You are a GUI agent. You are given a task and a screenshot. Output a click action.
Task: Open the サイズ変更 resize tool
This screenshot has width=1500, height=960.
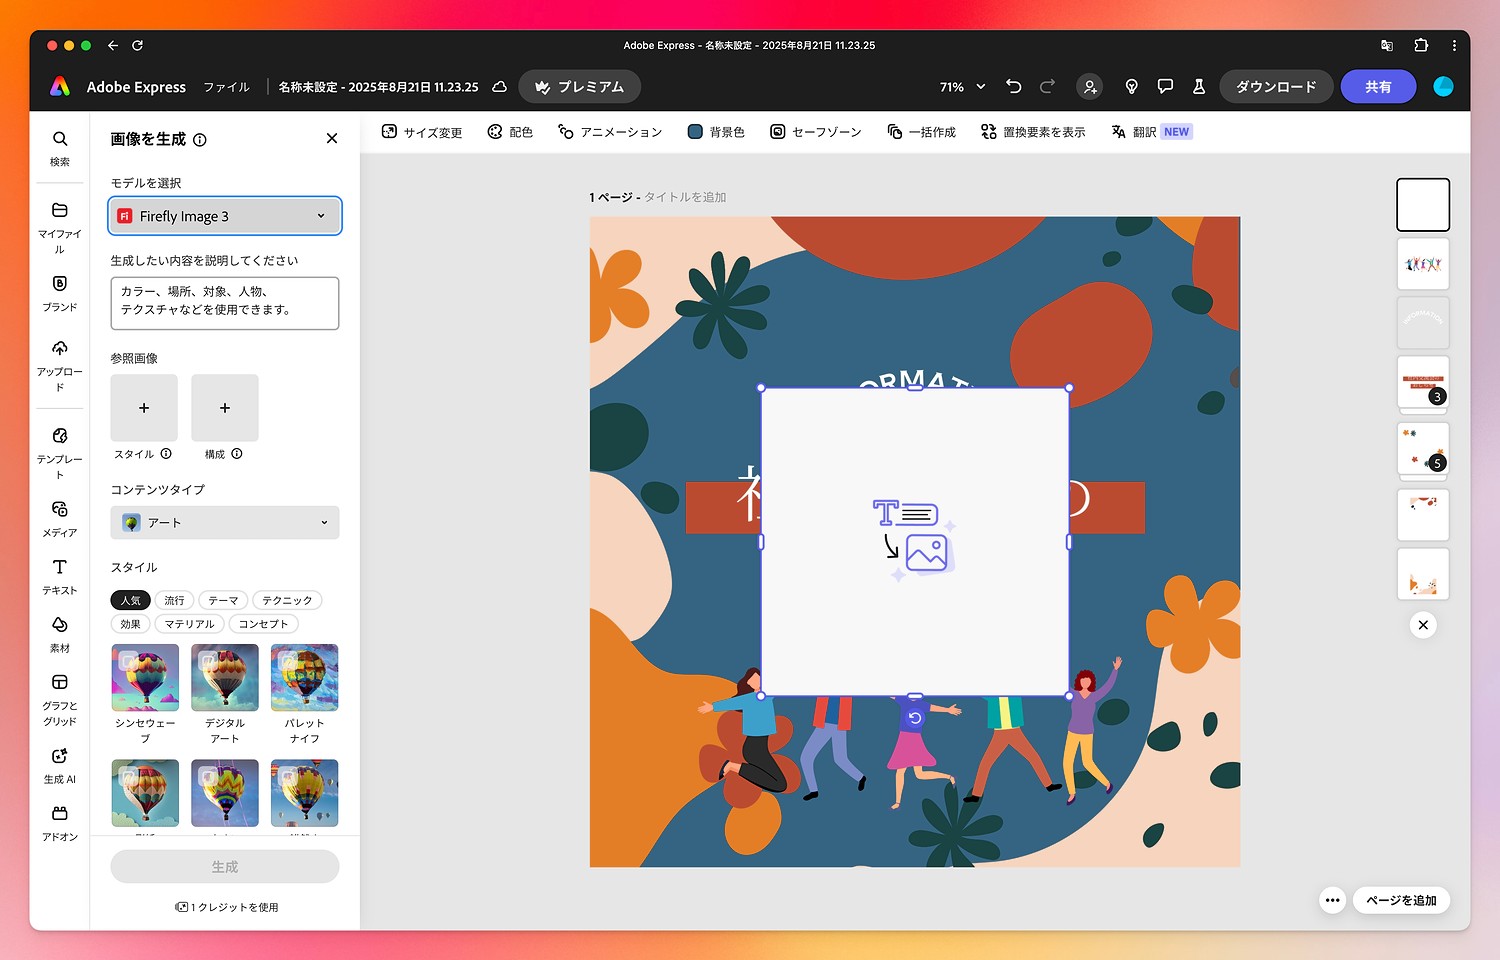coord(422,132)
